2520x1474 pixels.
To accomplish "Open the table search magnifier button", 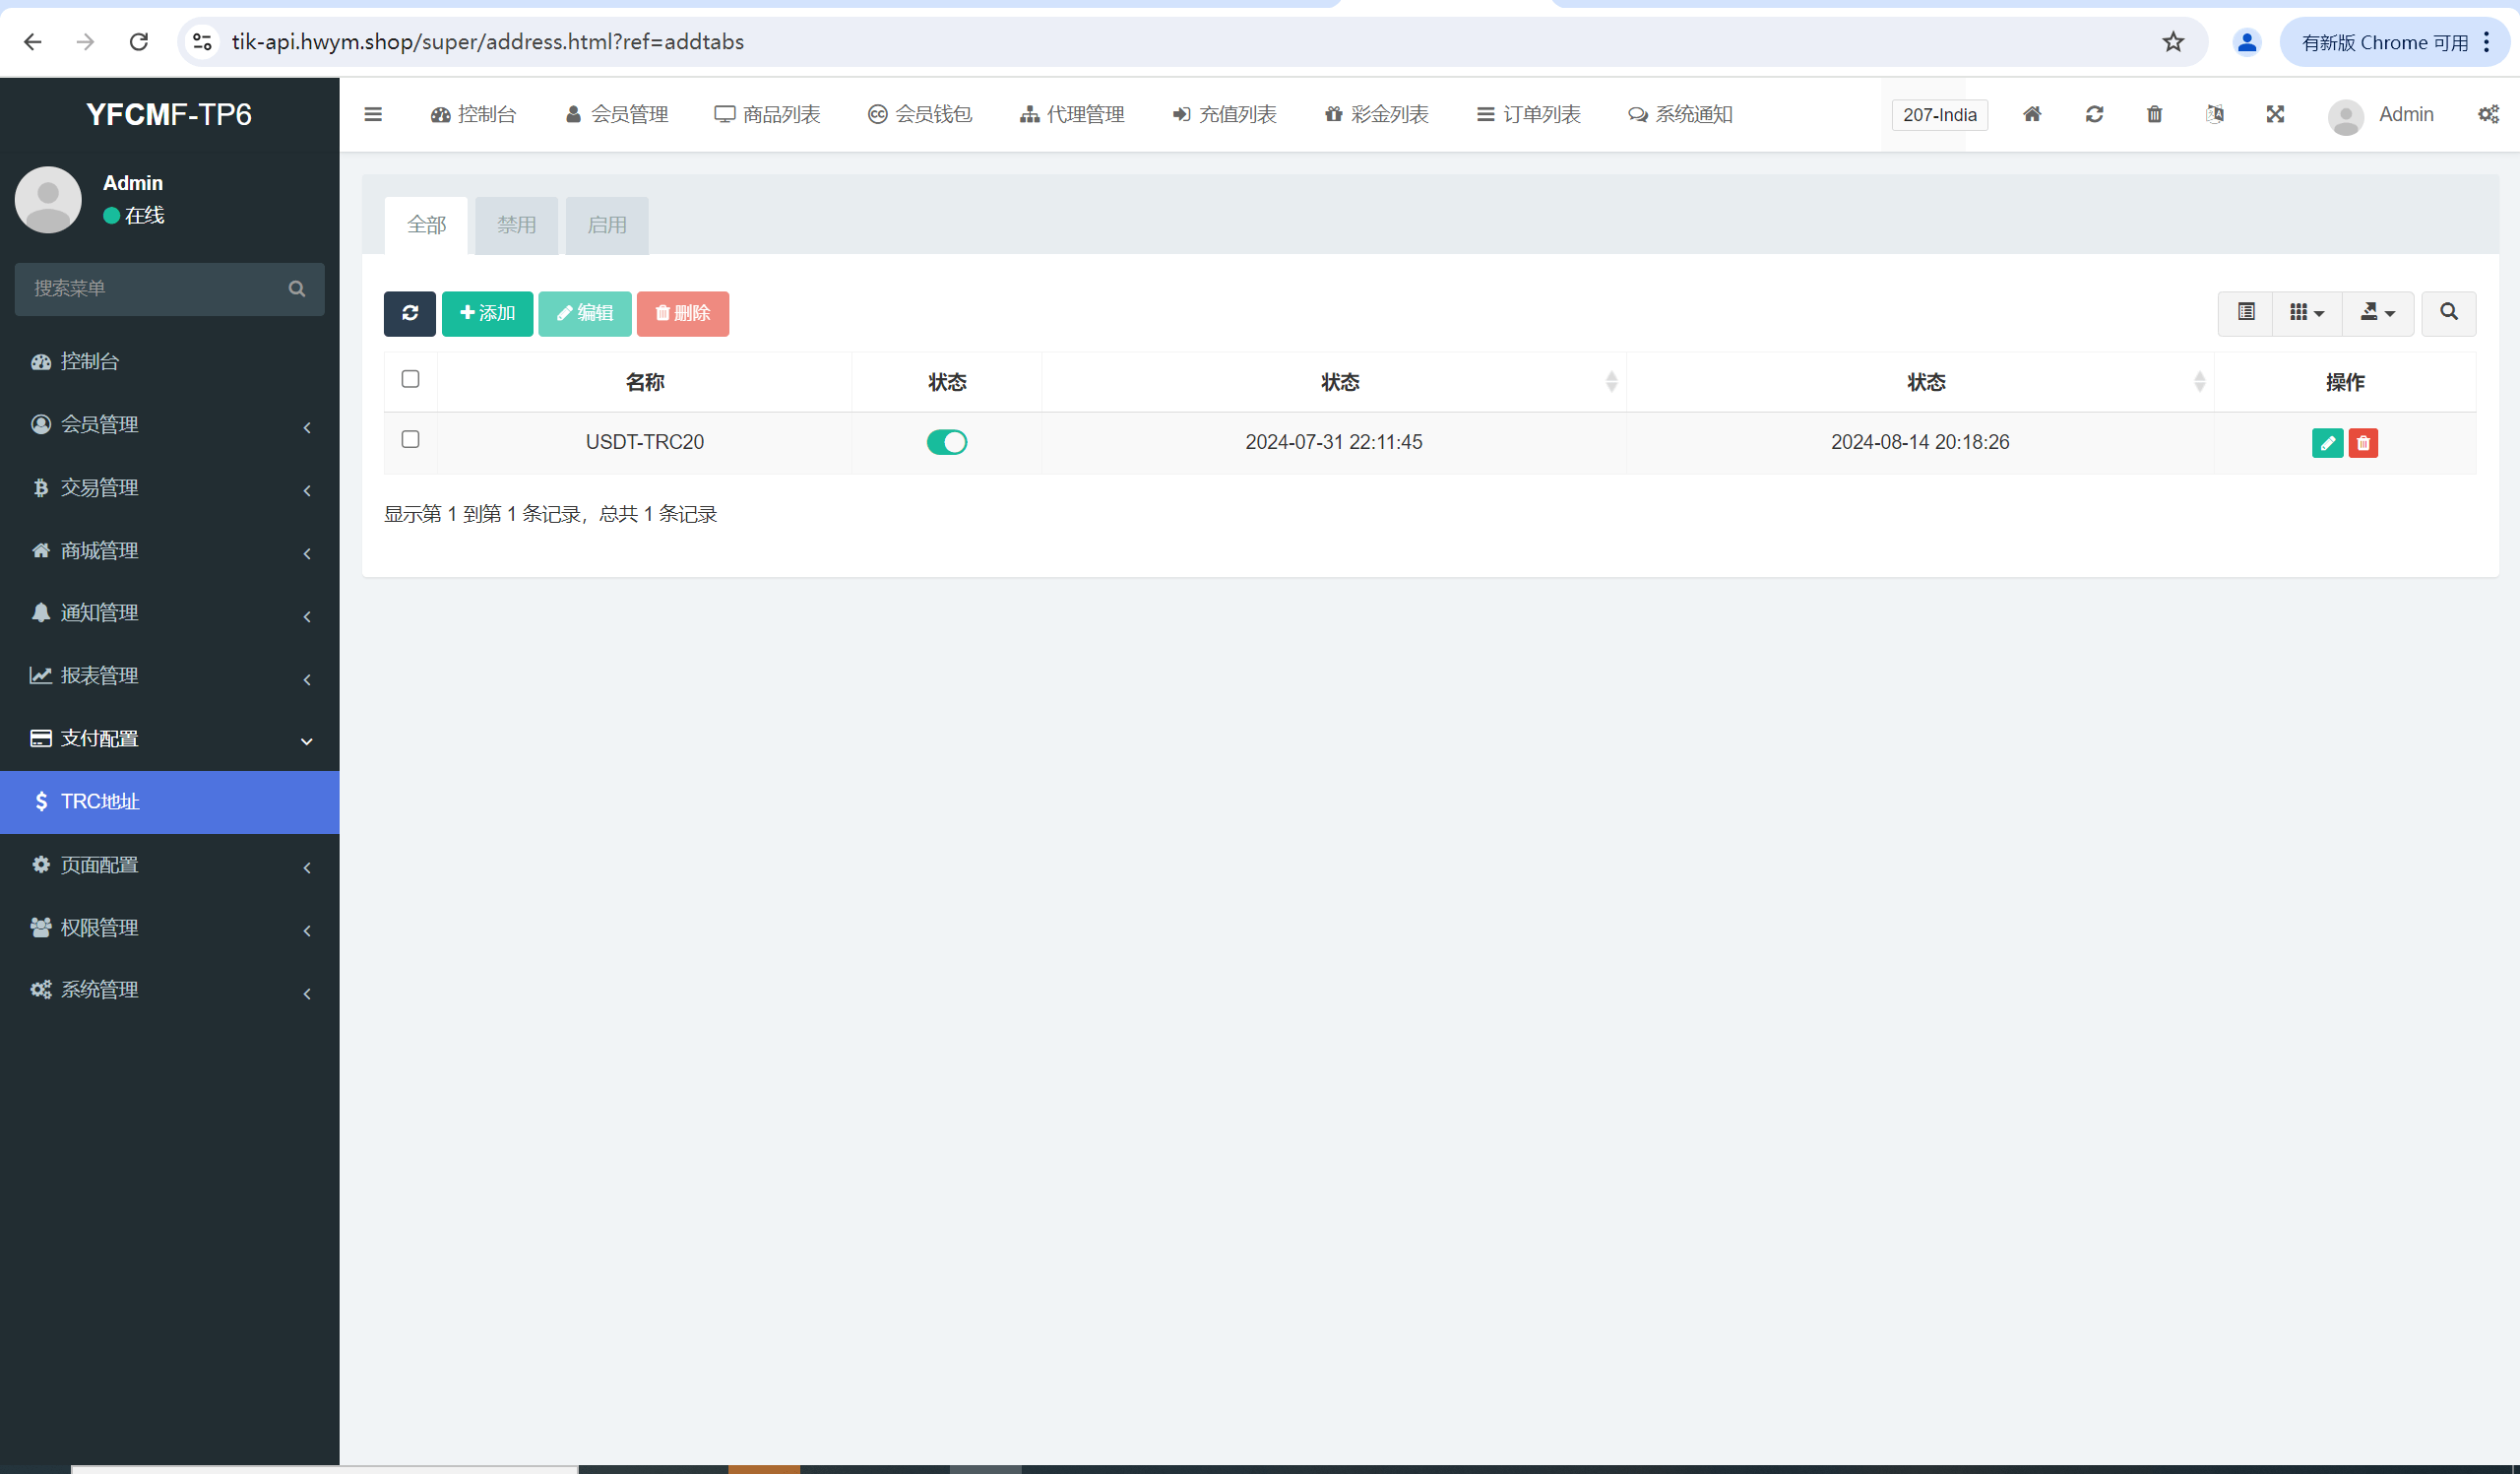I will 2448,313.
